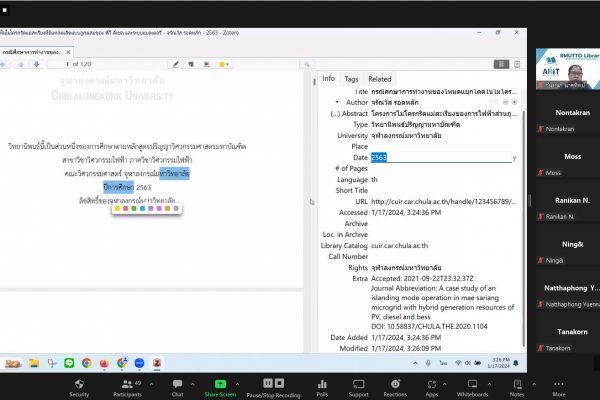Switch to the Info tab
600x400 pixels.
click(x=328, y=78)
